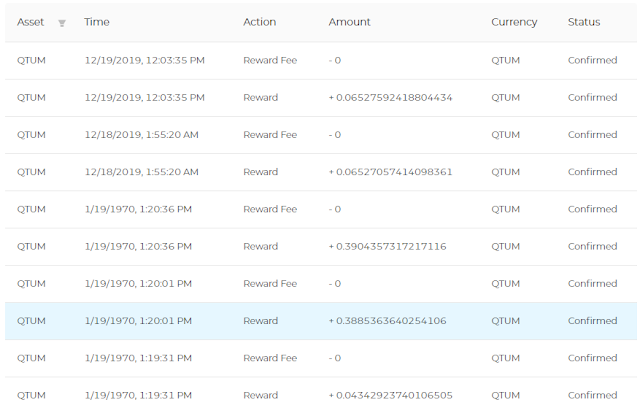The image size is (640, 408).
Task: Click the Currency column header
Action: click(x=514, y=22)
